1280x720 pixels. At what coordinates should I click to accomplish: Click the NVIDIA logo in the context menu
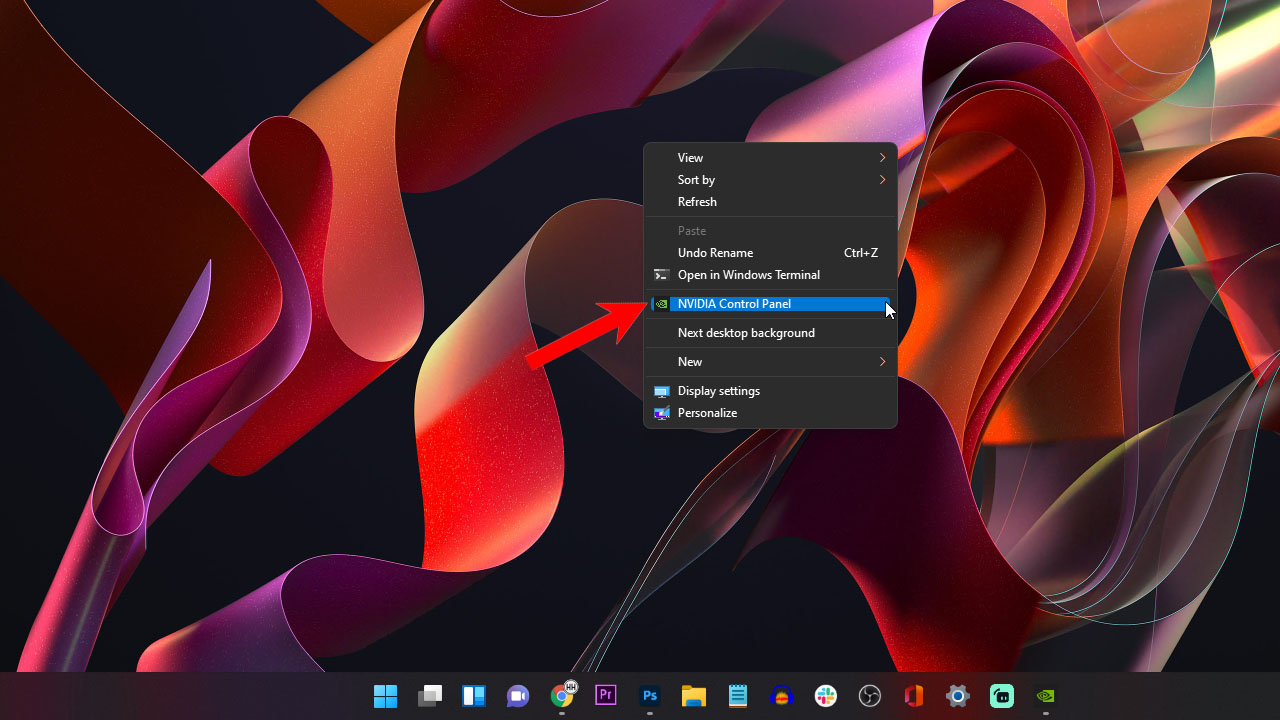coord(661,304)
